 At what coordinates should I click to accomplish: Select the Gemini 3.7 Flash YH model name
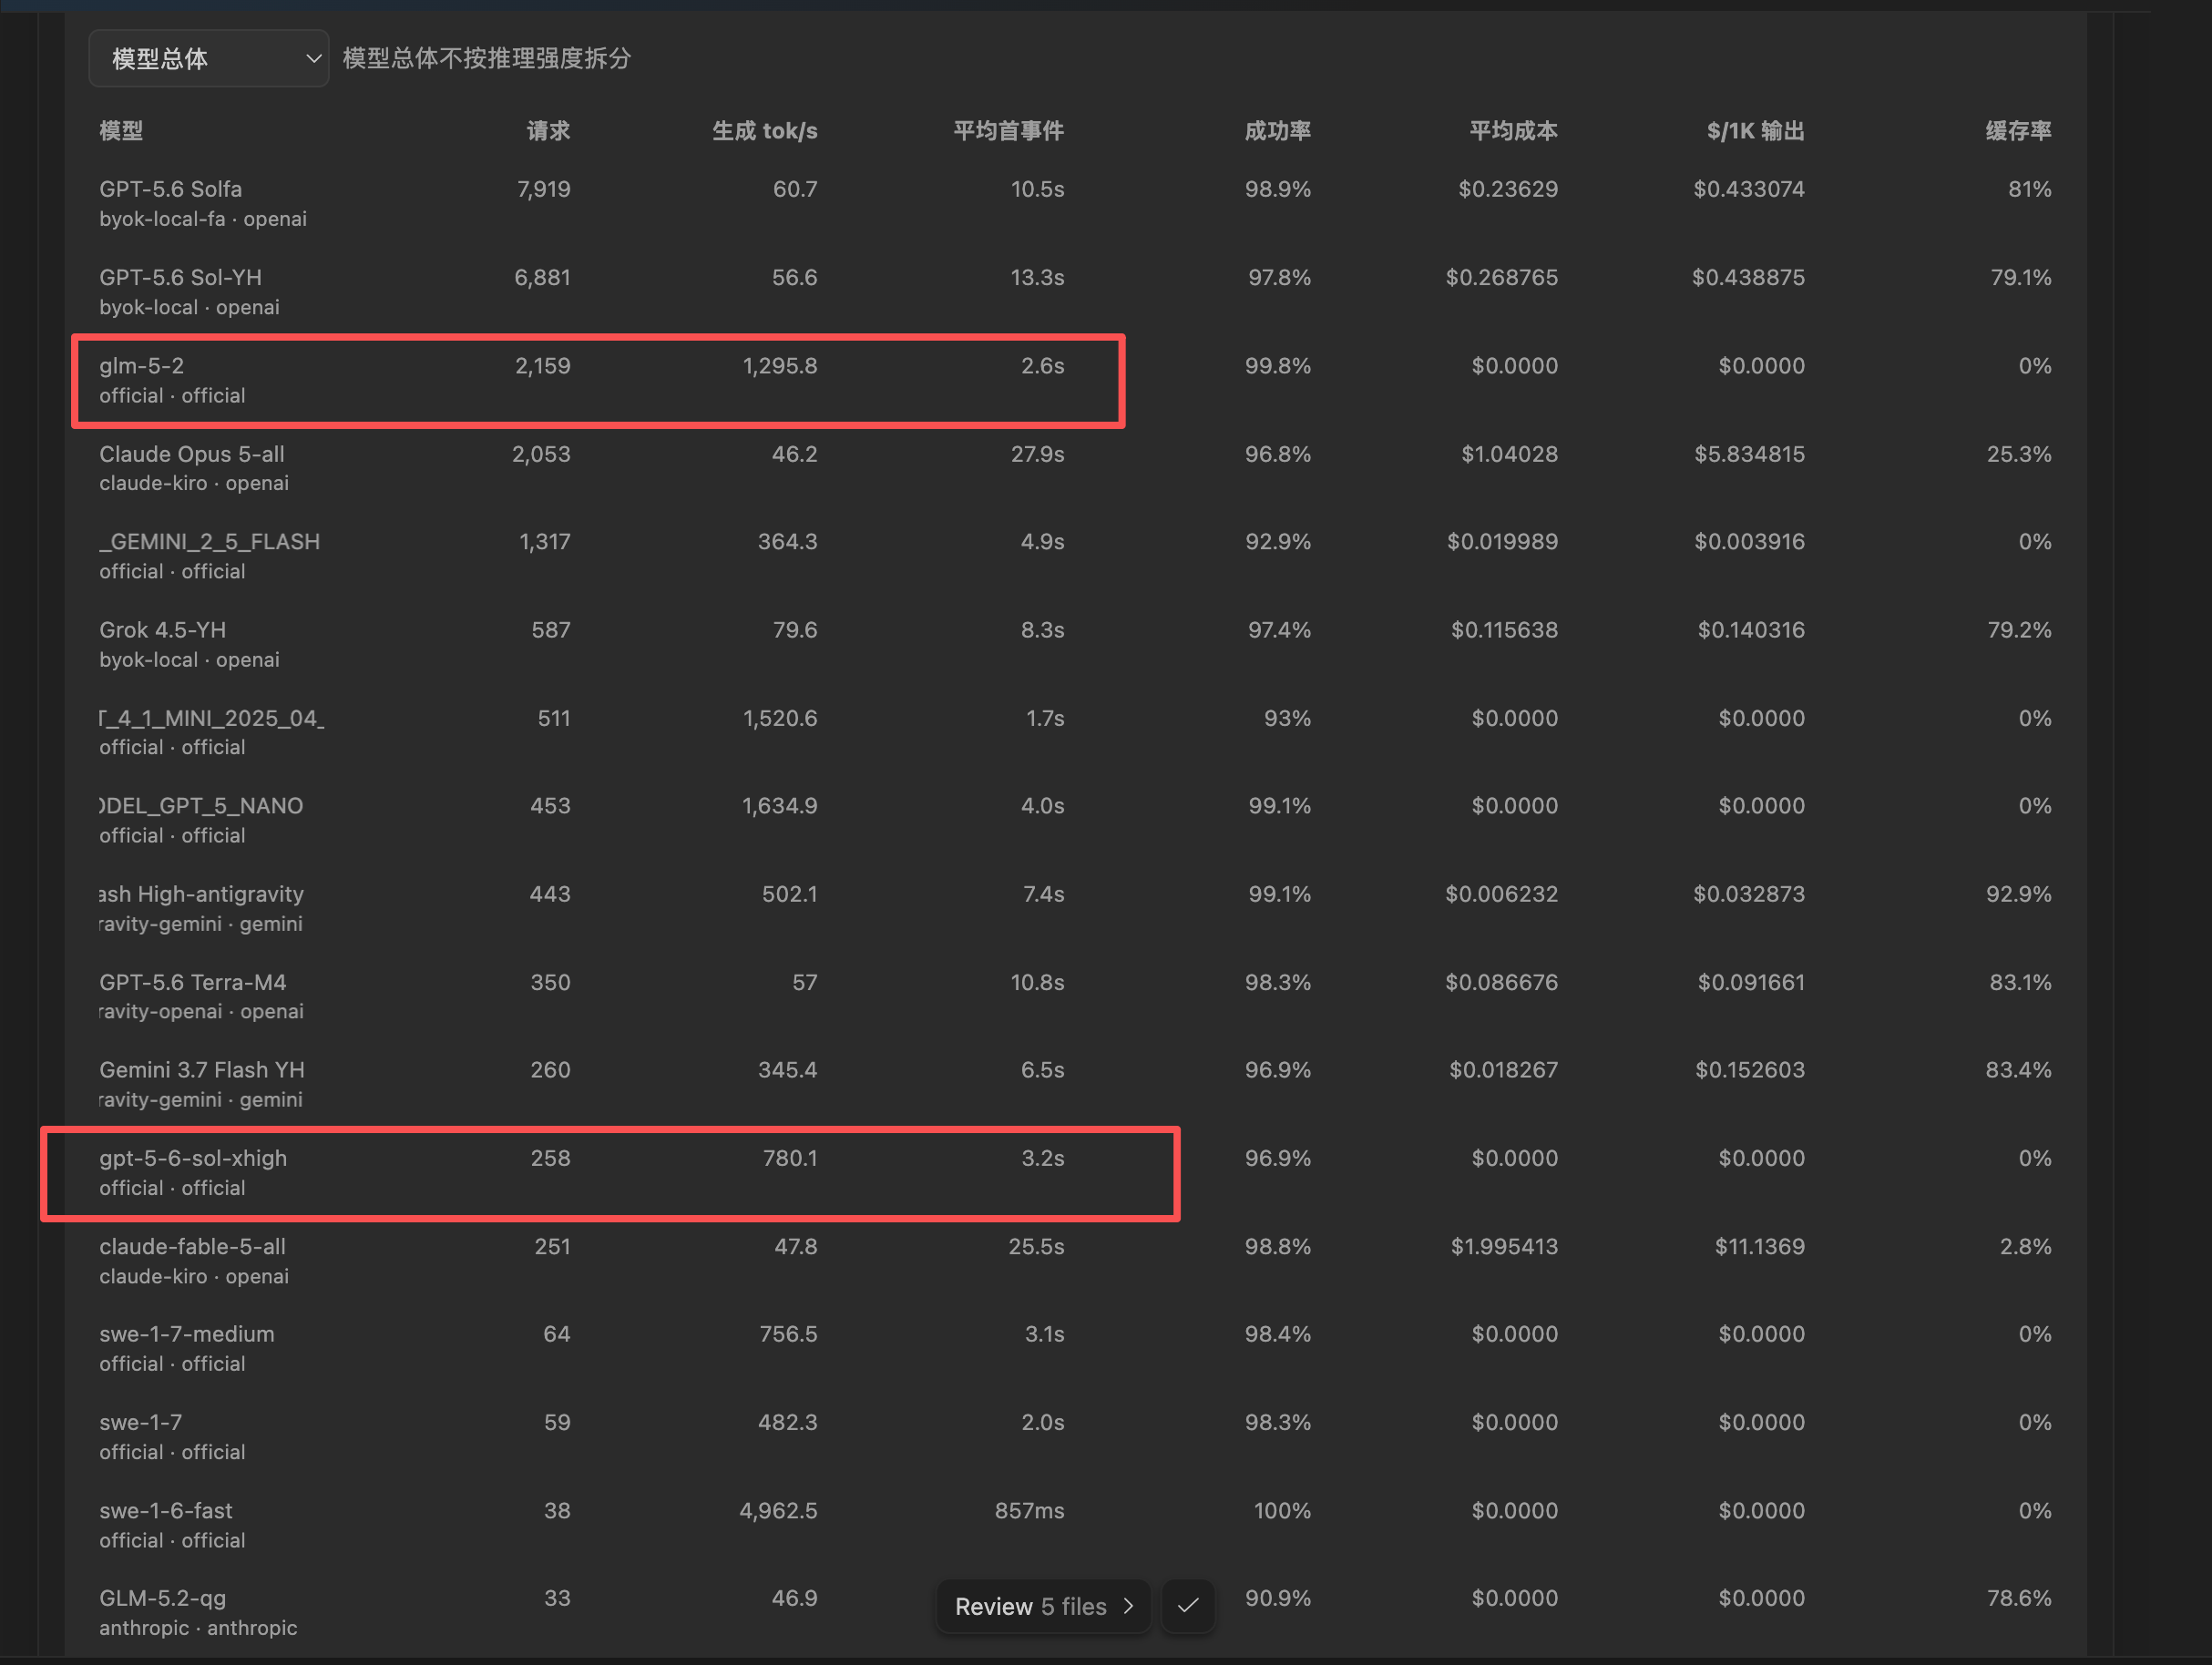tap(202, 1070)
